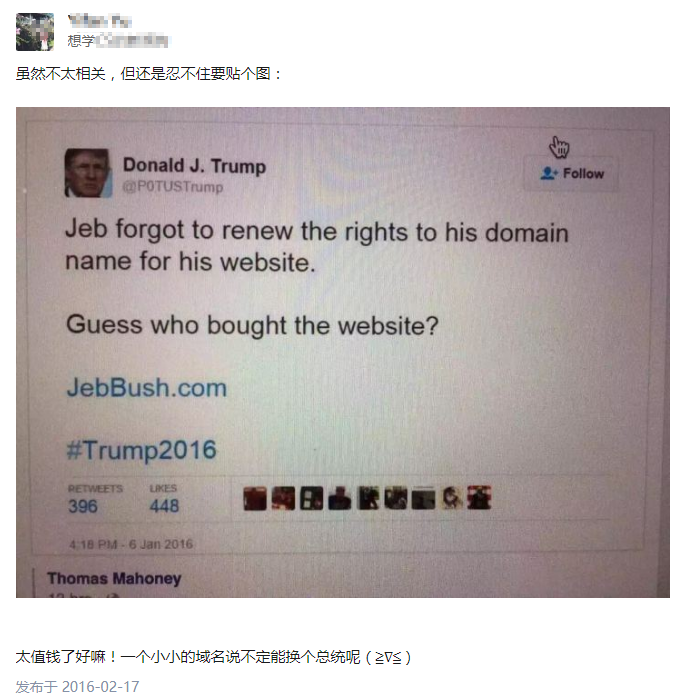Click the last liker avatar thumbnail
Image resolution: width=676 pixels, height=700 pixels.
(479, 498)
